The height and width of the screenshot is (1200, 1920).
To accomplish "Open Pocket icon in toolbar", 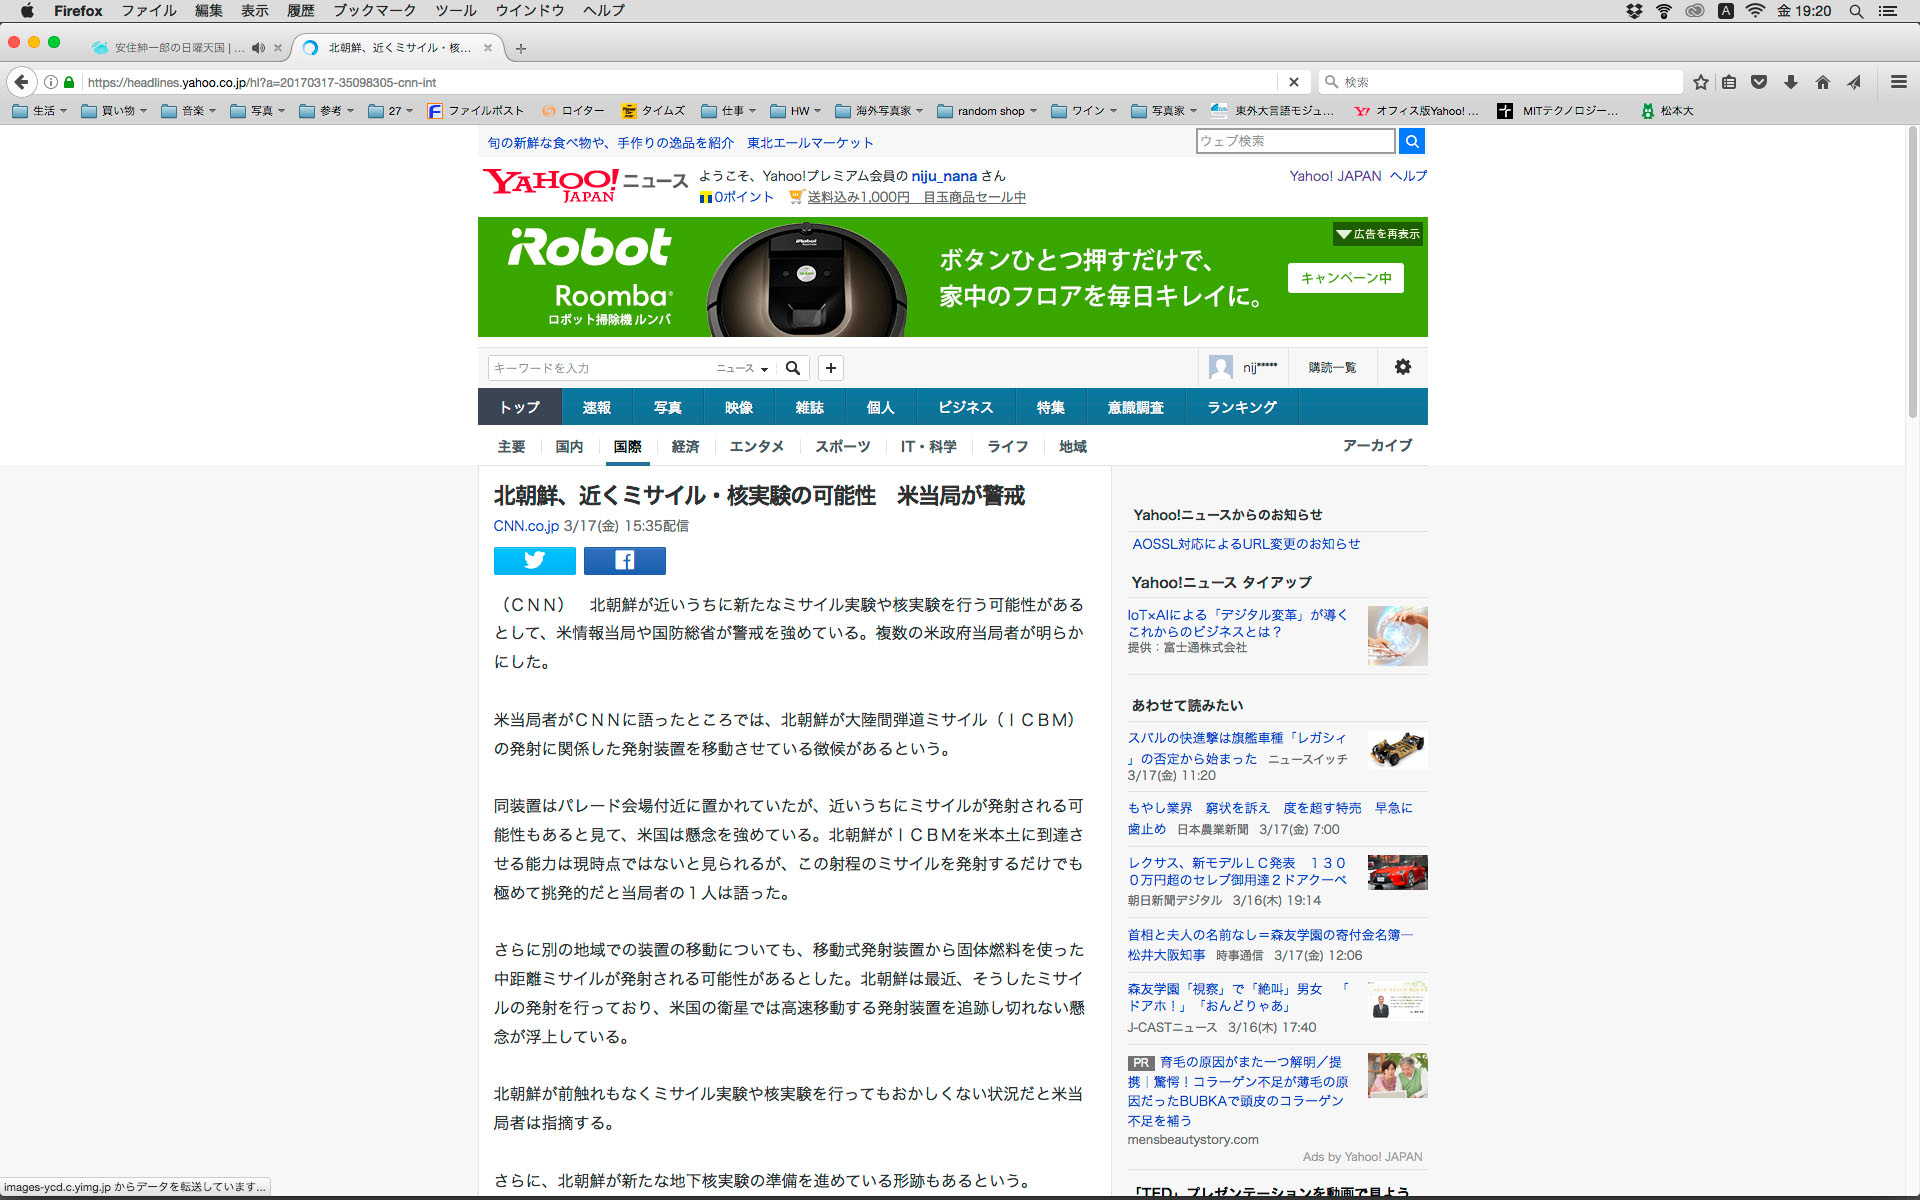I will tap(1759, 82).
